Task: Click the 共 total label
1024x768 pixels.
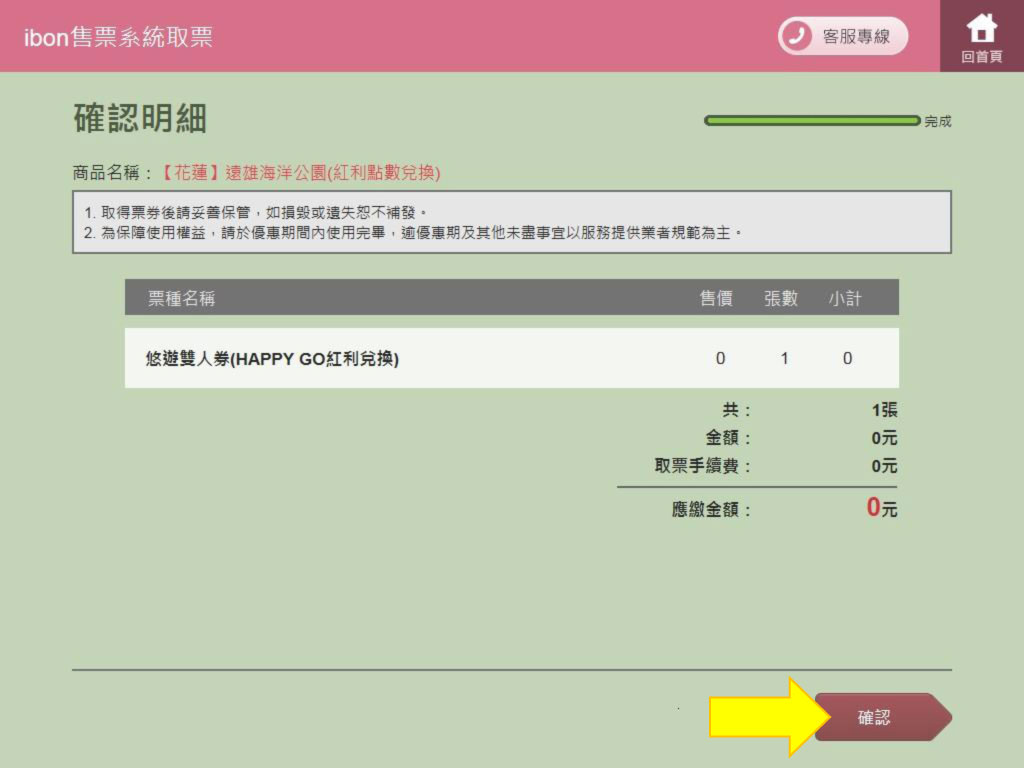Action: (x=736, y=410)
